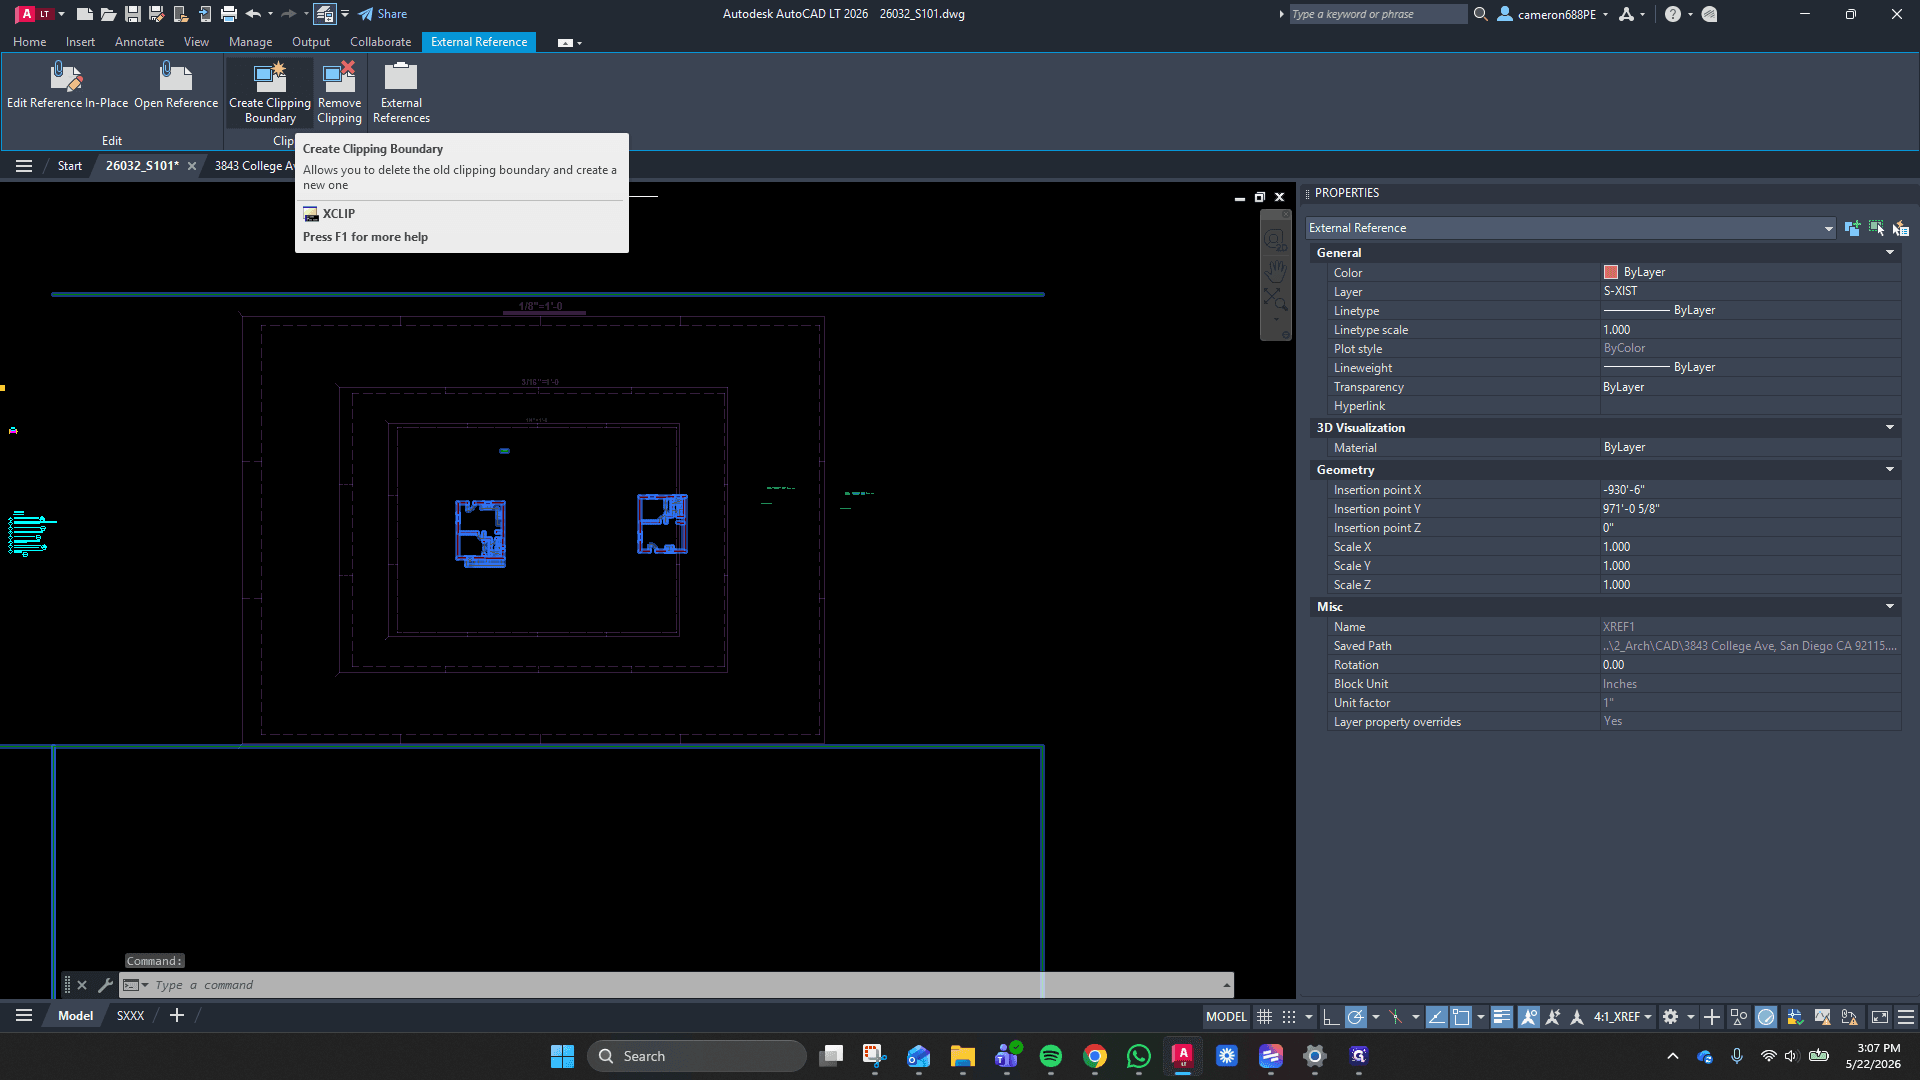
Task: Click MODEL space button in status bar
Action: (1226, 1017)
